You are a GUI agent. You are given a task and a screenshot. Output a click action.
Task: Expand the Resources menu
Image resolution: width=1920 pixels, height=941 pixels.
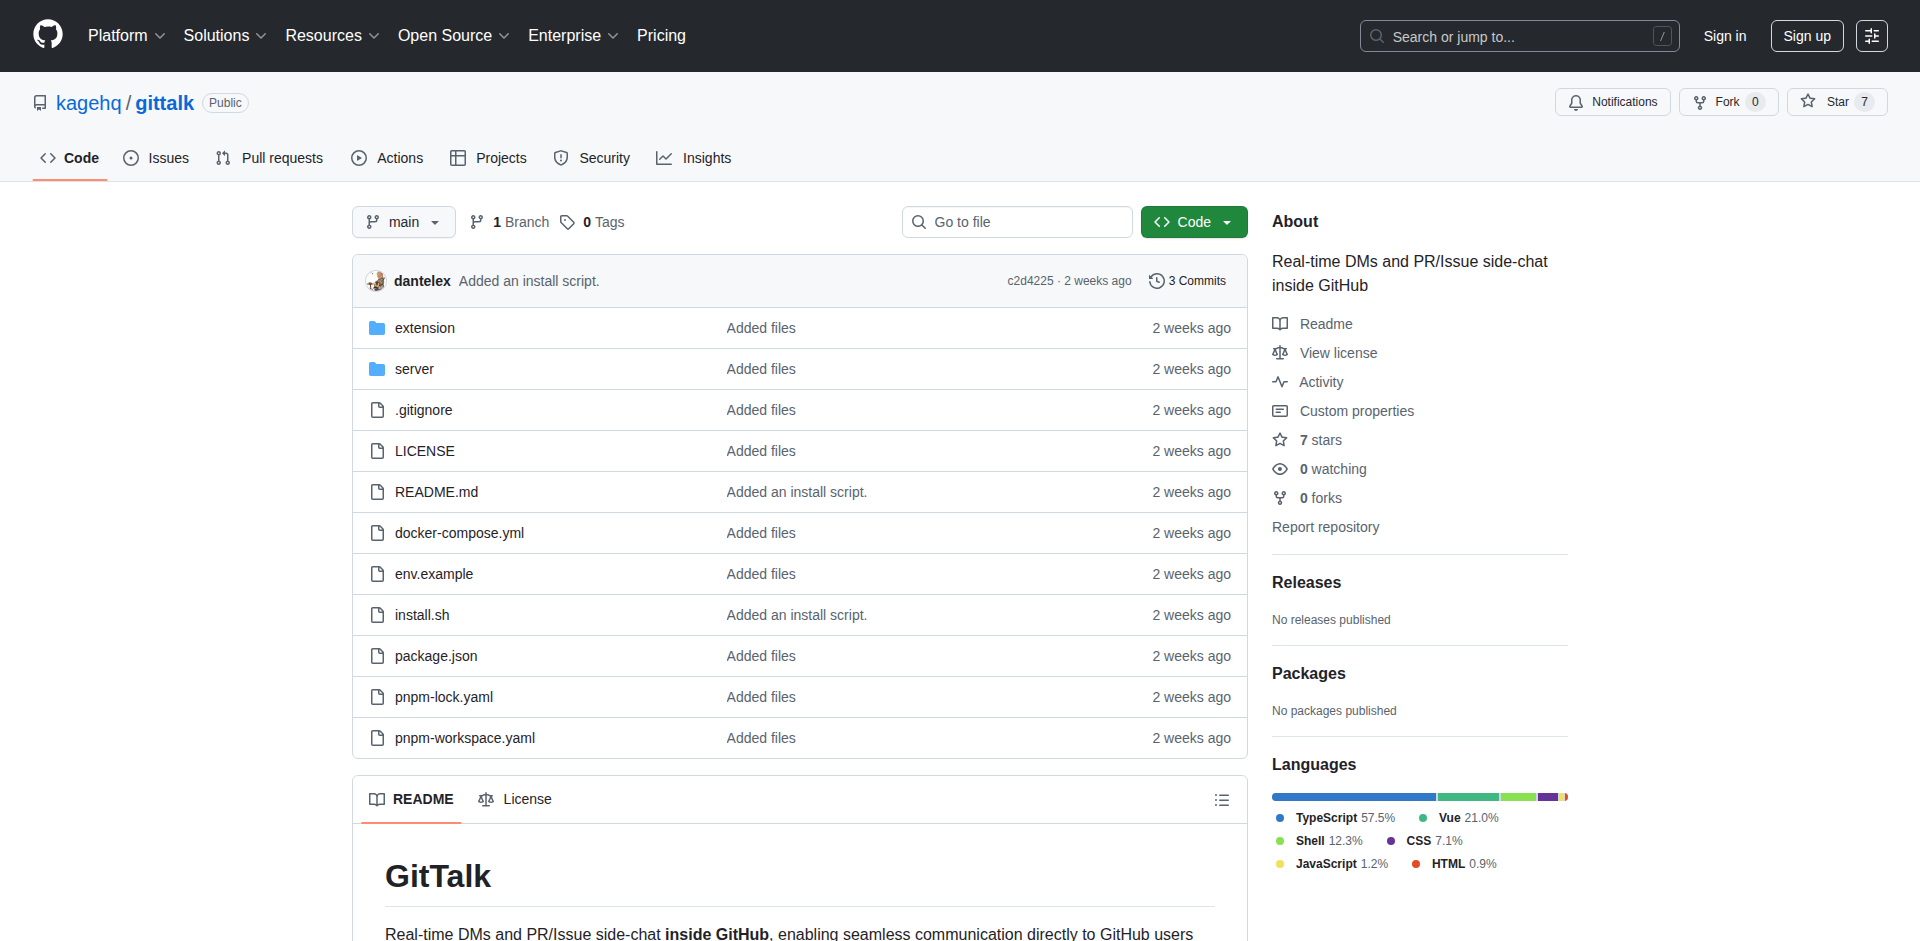tap(332, 36)
